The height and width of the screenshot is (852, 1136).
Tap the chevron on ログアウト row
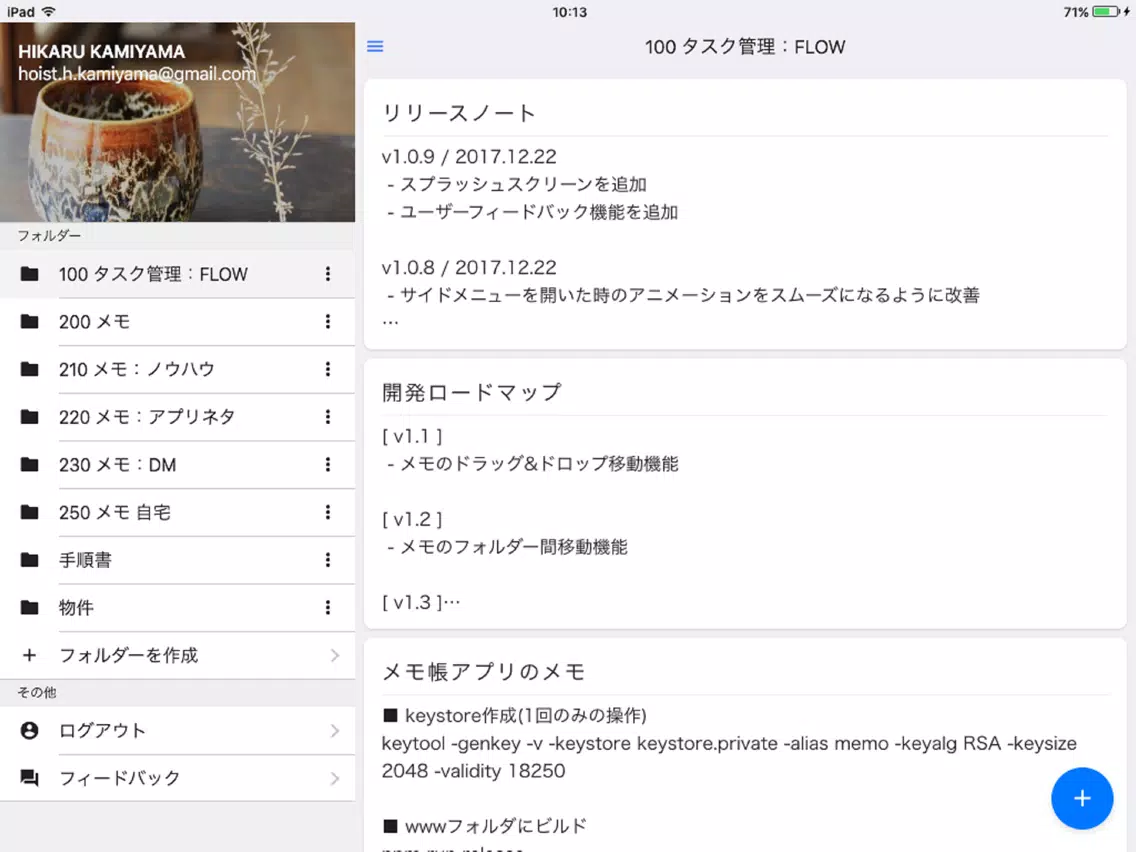335,730
